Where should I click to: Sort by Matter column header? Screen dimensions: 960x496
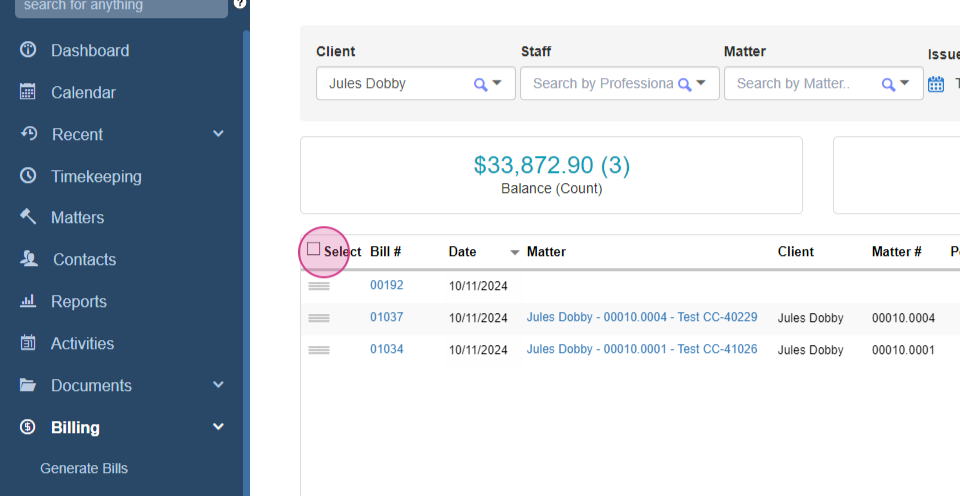pos(546,252)
